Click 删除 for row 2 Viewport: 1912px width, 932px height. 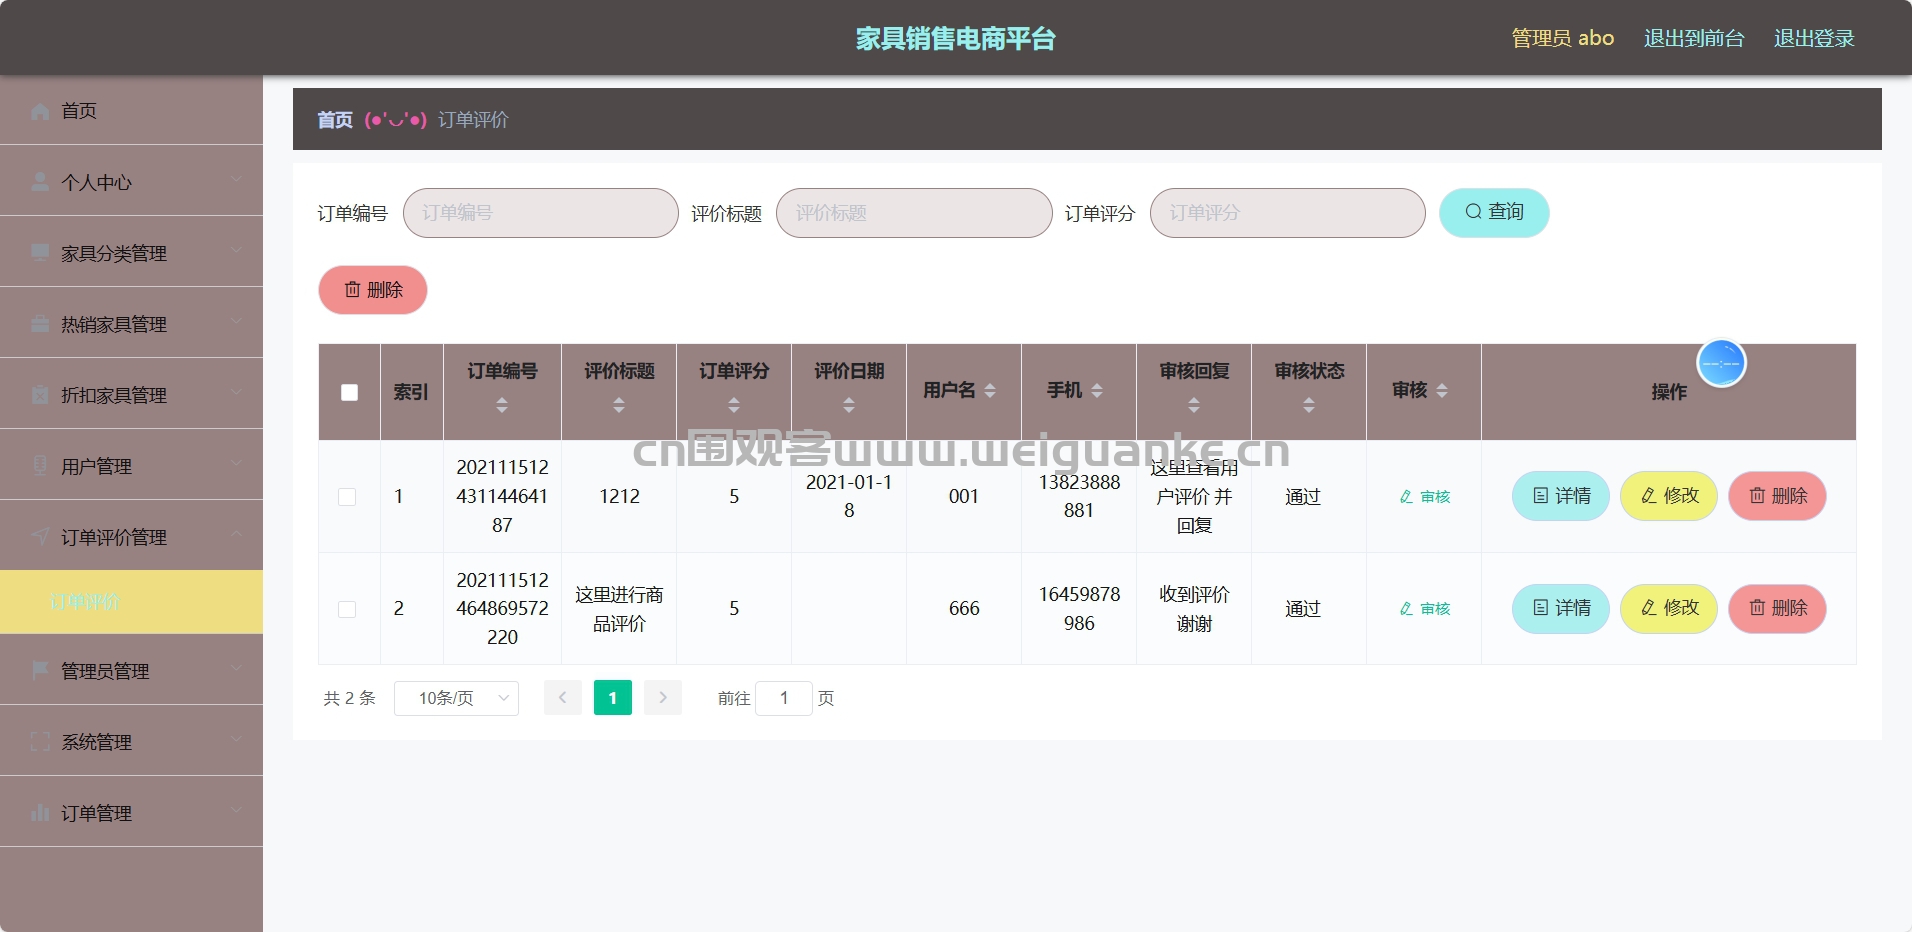coord(1777,608)
